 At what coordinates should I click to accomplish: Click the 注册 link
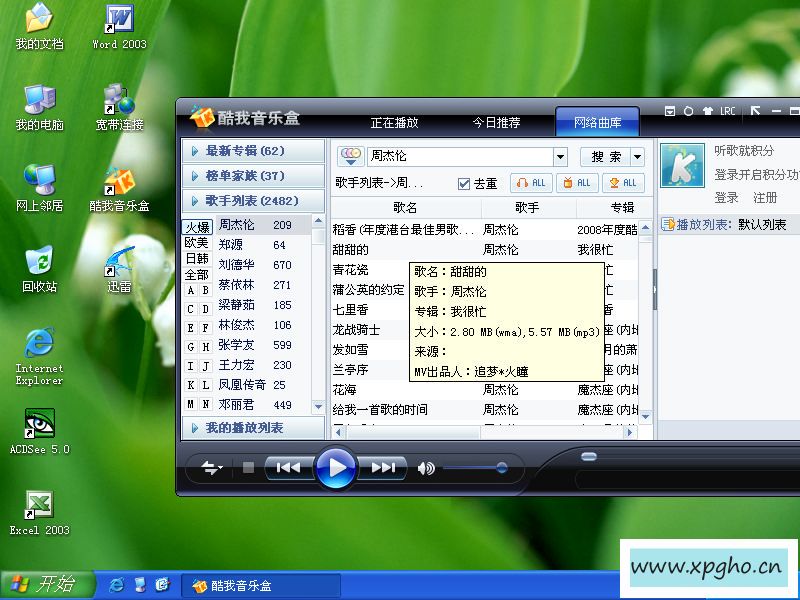pyautogui.click(x=765, y=197)
